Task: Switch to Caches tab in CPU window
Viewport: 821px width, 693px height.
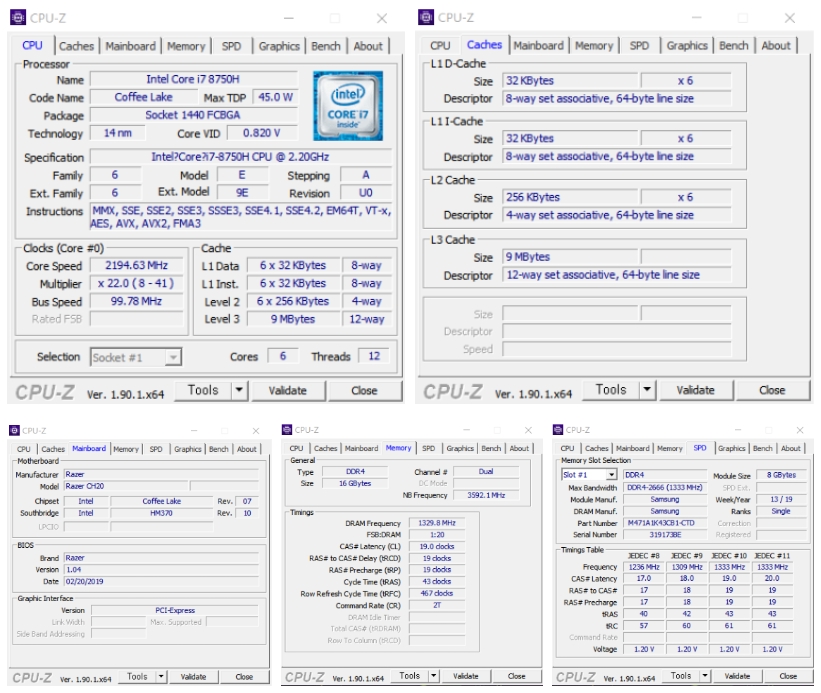Action: (x=76, y=46)
